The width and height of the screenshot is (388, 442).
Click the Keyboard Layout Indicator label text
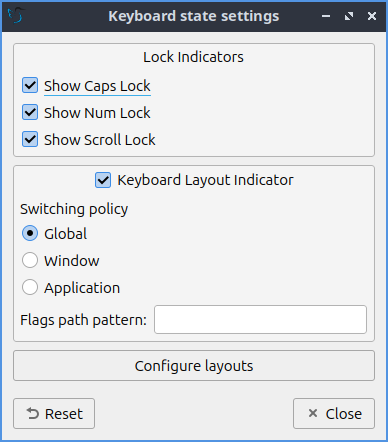pyautogui.click(x=205, y=180)
